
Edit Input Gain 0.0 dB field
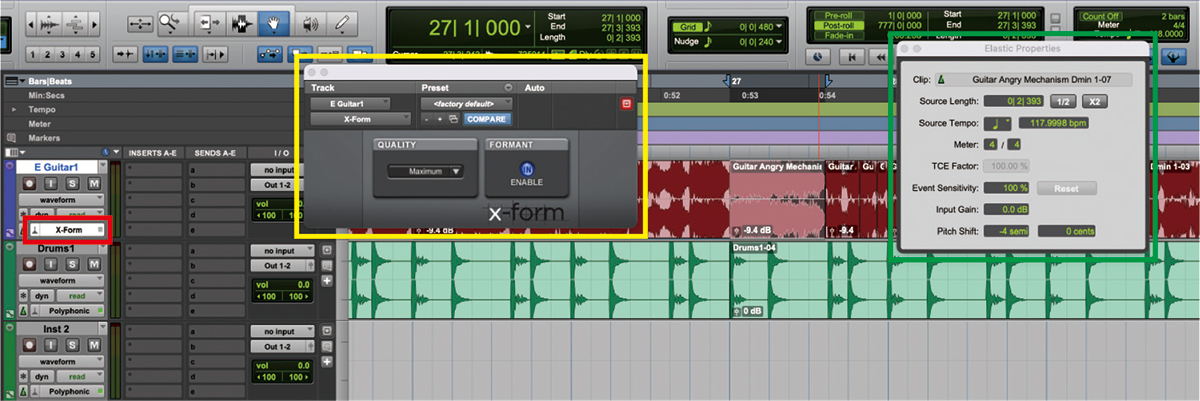pyautogui.click(x=1007, y=210)
